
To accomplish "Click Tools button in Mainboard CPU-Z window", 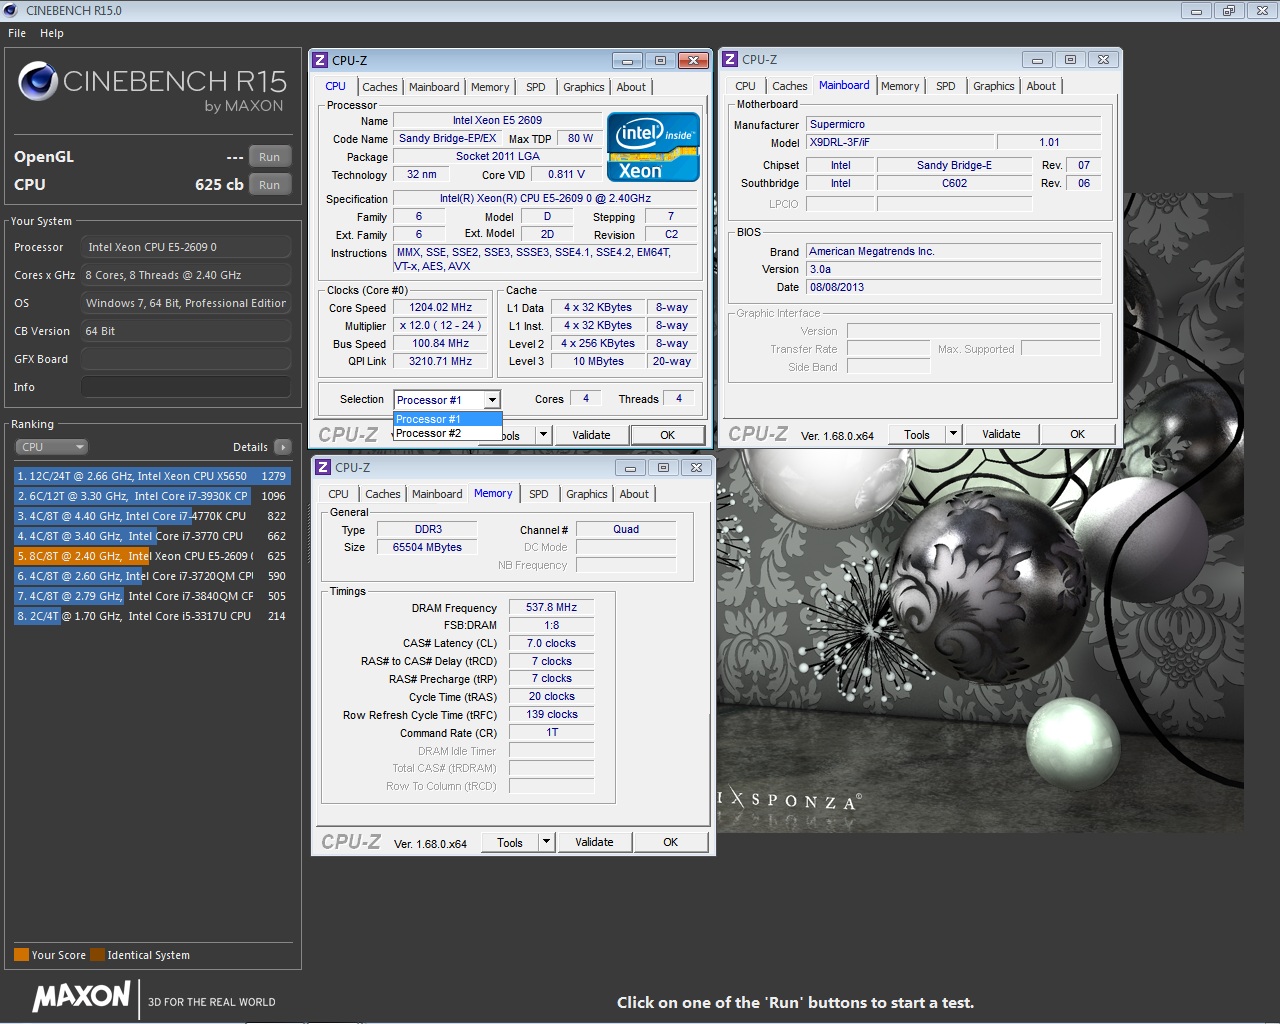I will coord(917,434).
